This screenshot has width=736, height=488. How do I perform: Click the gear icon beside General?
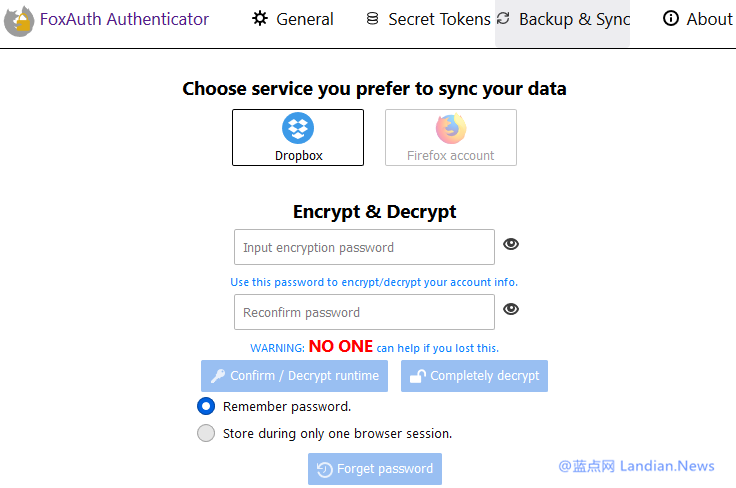pyautogui.click(x=260, y=19)
